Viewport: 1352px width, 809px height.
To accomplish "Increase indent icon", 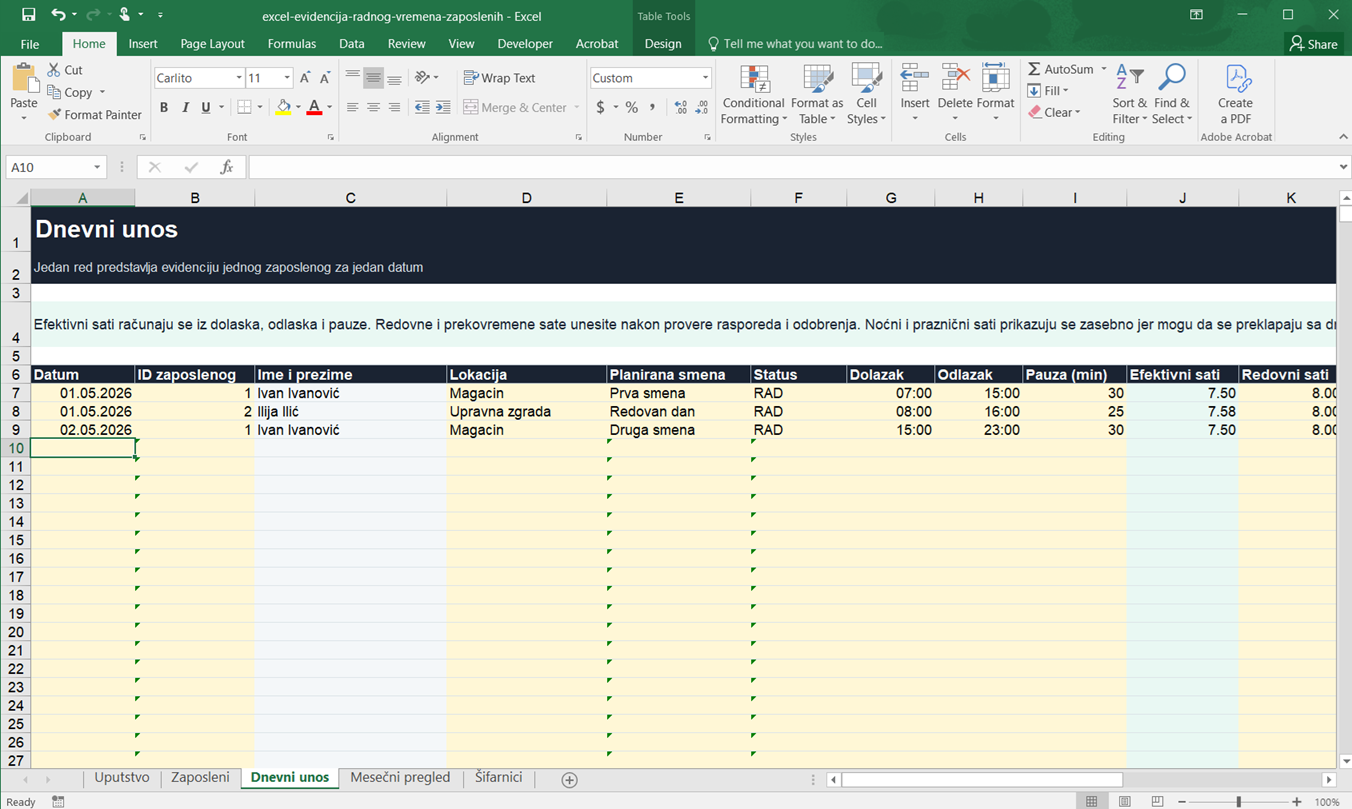I will (x=443, y=107).
